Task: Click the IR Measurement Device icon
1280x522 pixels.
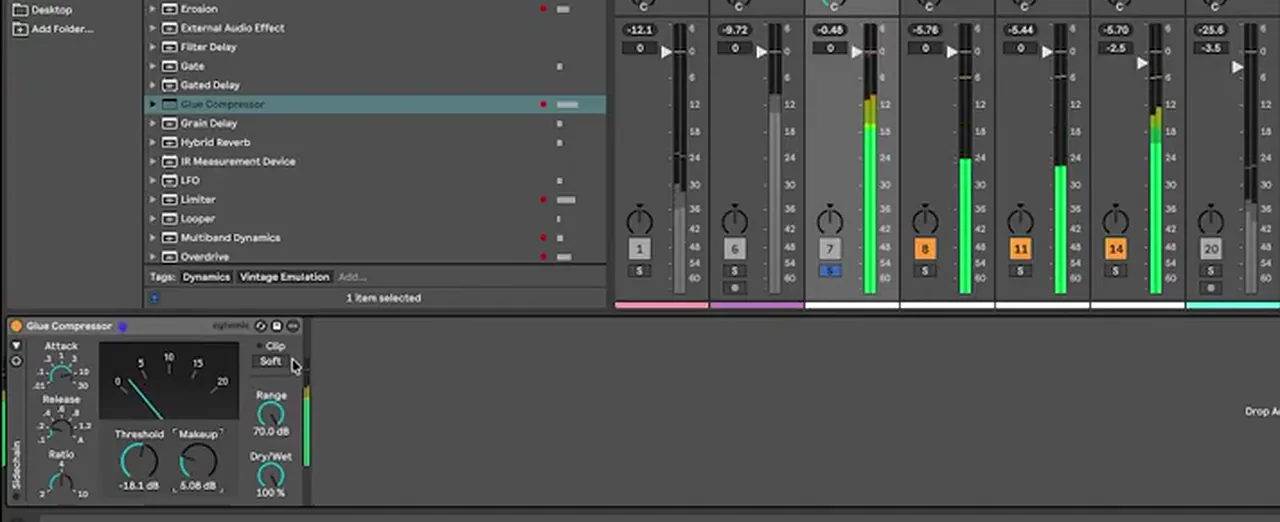Action: click(170, 161)
